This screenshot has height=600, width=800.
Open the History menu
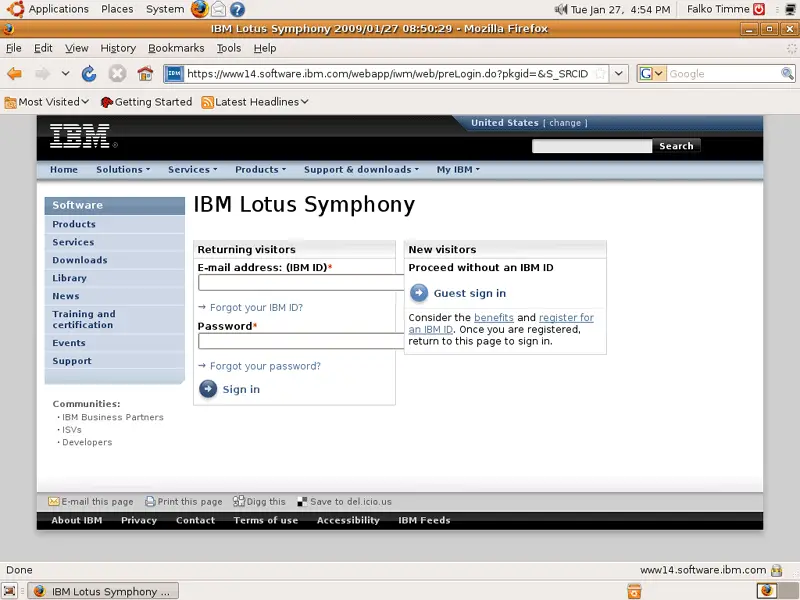point(118,48)
